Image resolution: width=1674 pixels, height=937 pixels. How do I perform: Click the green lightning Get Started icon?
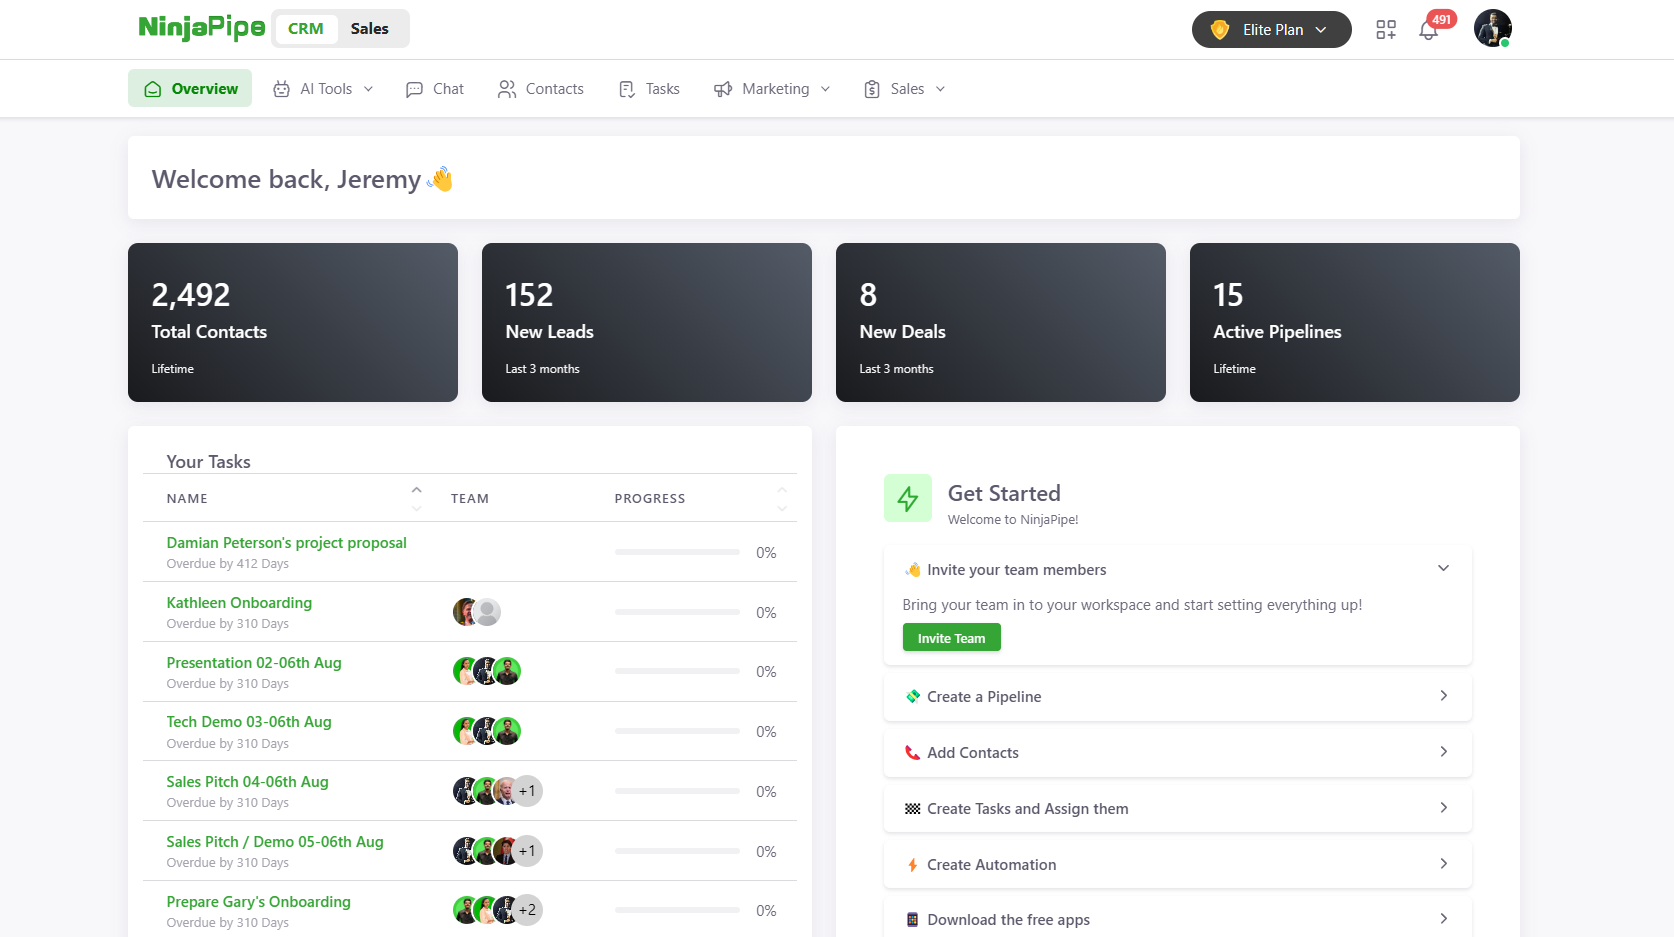(x=907, y=498)
